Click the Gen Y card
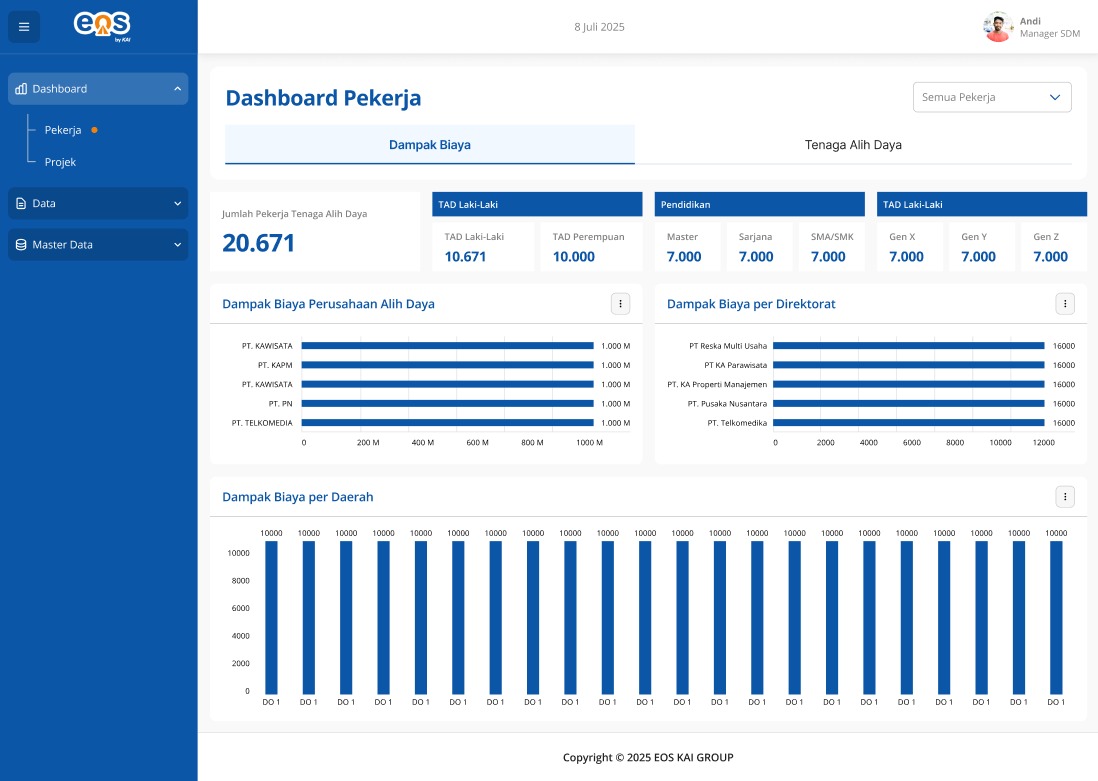The width and height of the screenshot is (1098, 781). point(982,247)
